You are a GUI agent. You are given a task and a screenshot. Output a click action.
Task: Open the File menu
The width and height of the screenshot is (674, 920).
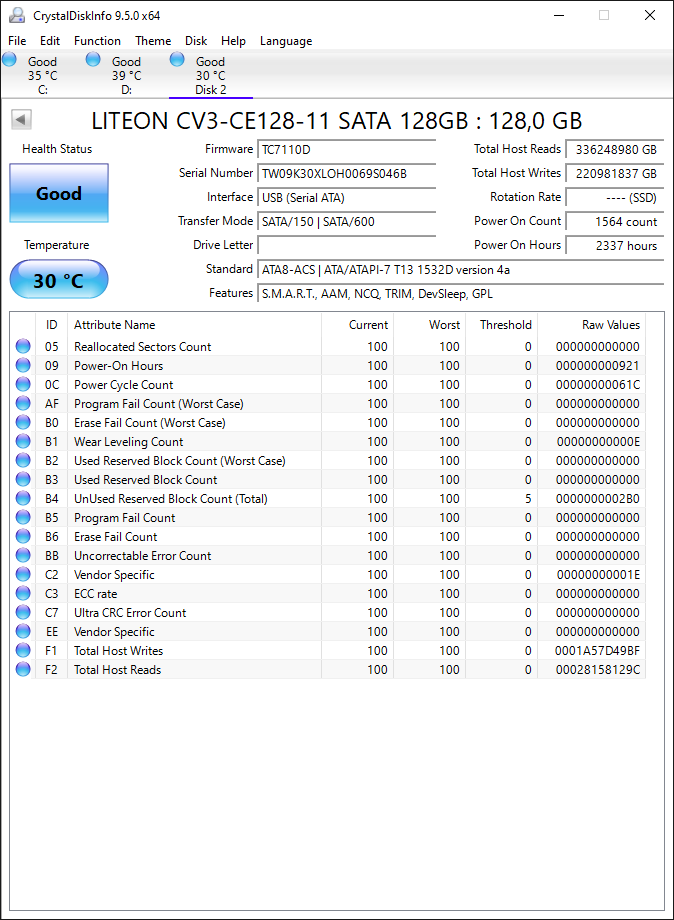[17, 40]
